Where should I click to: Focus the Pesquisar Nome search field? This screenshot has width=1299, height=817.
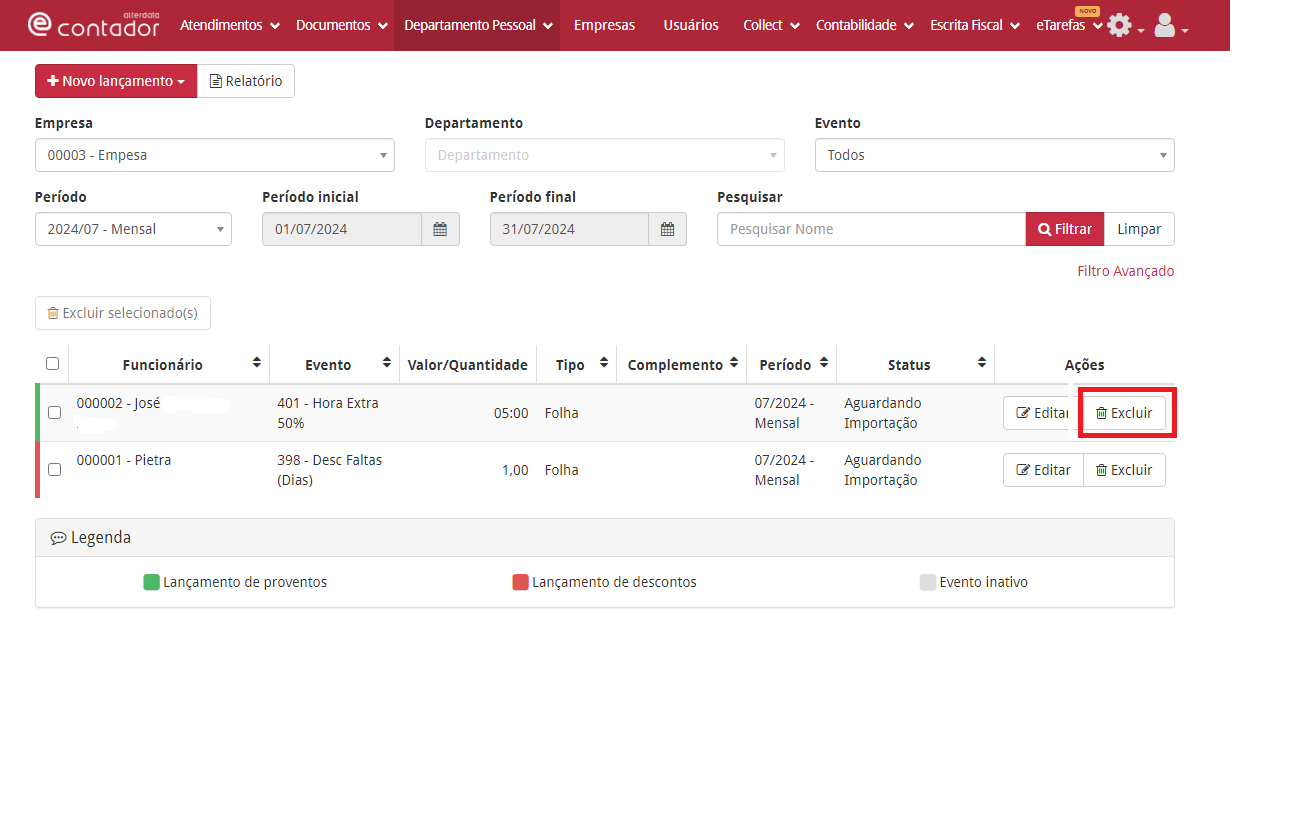(x=871, y=229)
